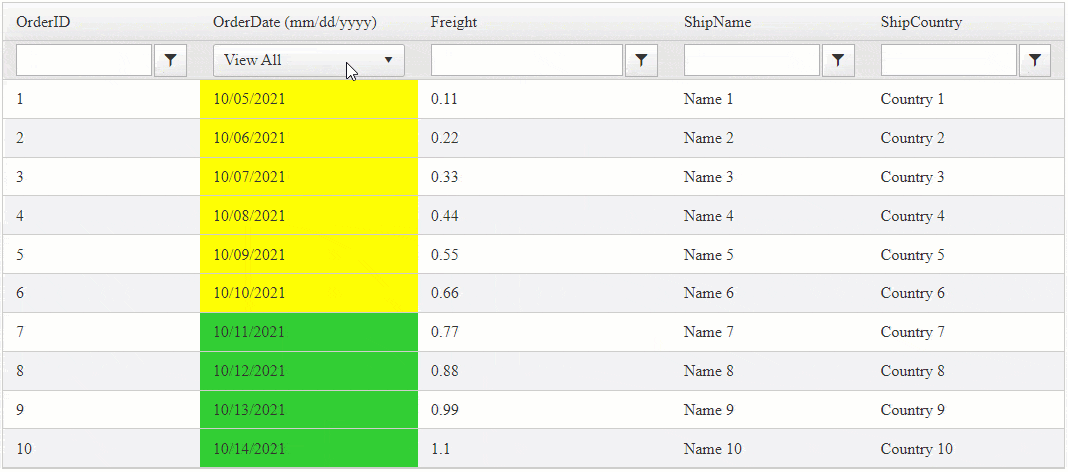Select the yellow 10/05/2021 date cell
Viewport: 1068px width, 472px height.
(309, 99)
